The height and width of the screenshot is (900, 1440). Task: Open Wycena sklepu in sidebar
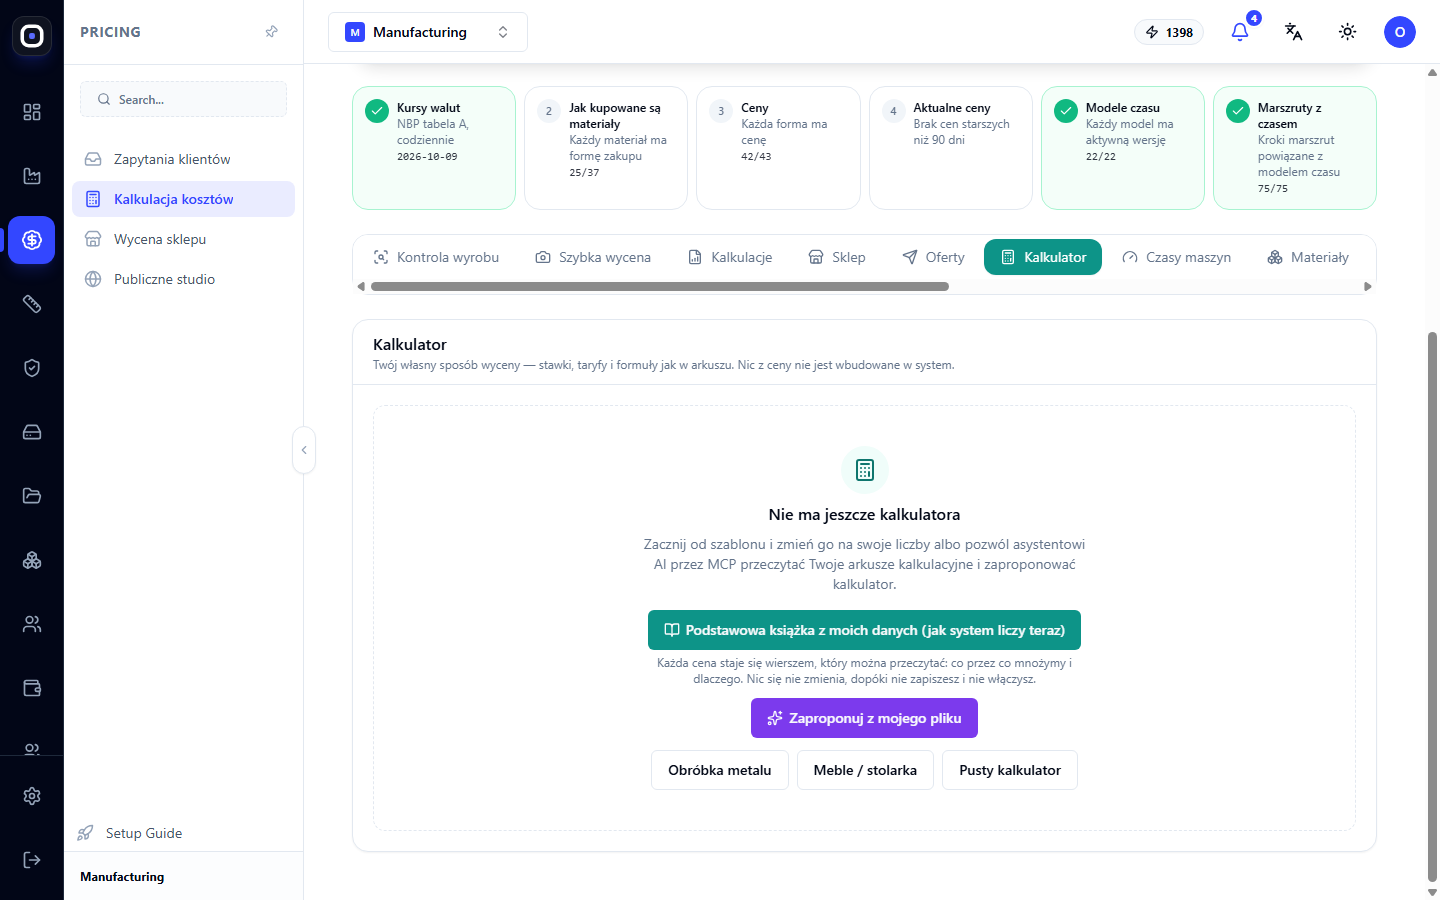183,239
